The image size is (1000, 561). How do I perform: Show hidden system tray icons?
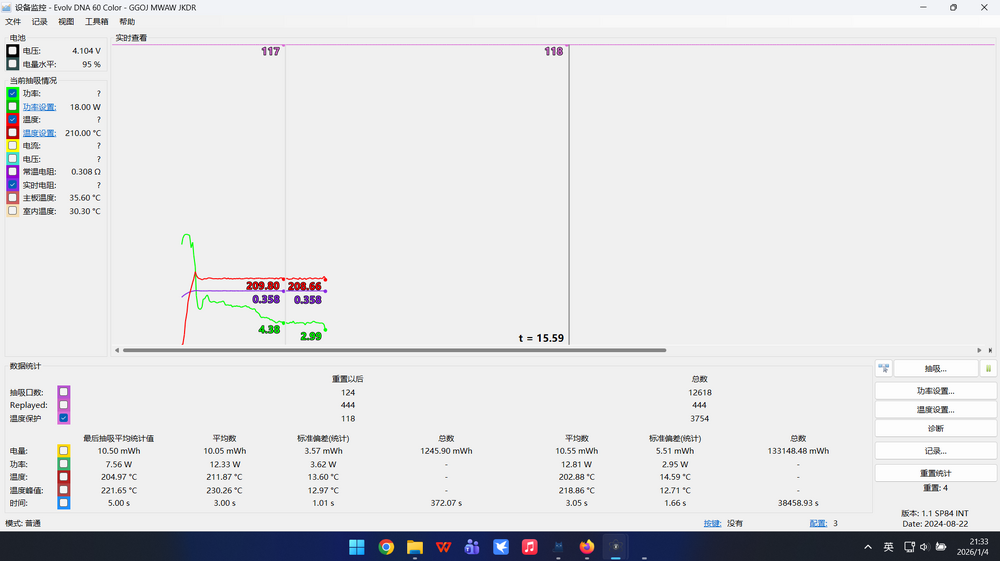[867, 547]
